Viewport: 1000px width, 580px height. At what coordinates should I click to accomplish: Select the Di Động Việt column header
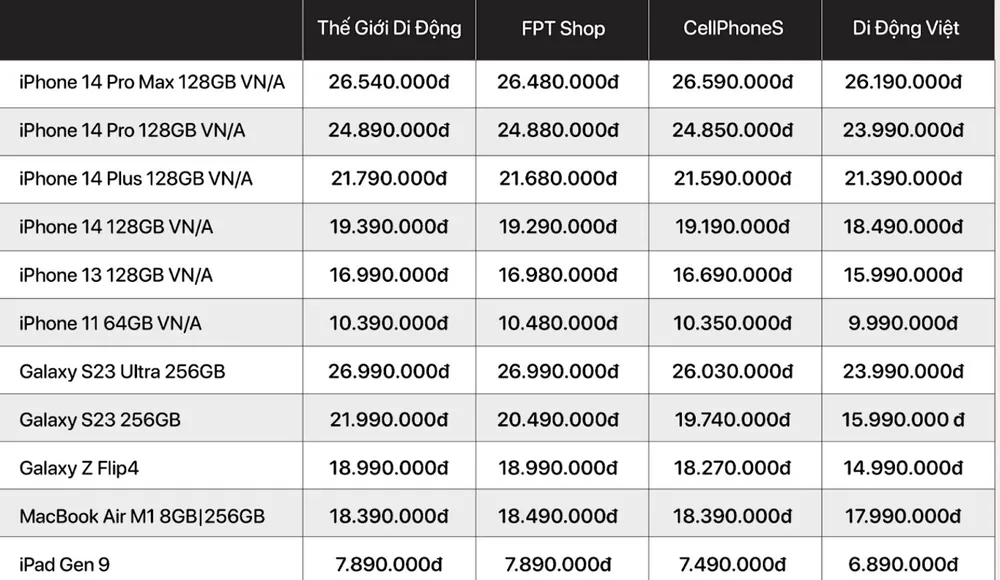click(906, 28)
